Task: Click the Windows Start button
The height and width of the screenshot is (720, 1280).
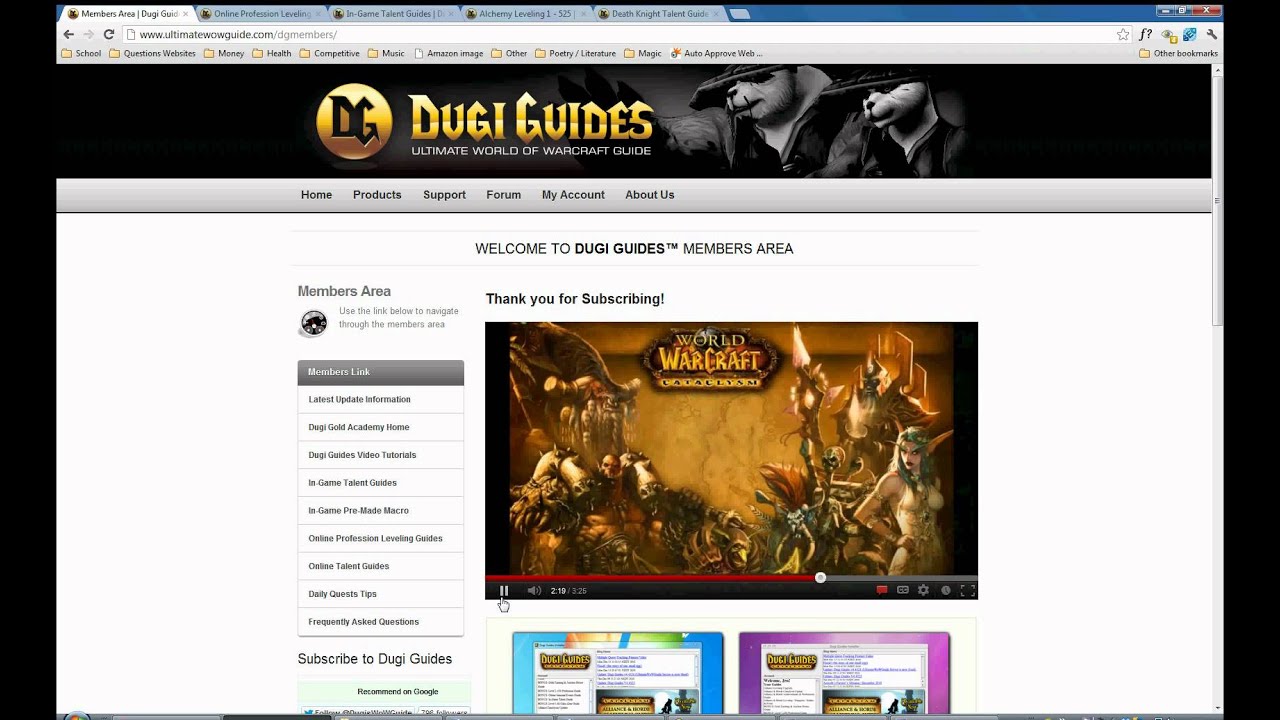Action: point(77,717)
